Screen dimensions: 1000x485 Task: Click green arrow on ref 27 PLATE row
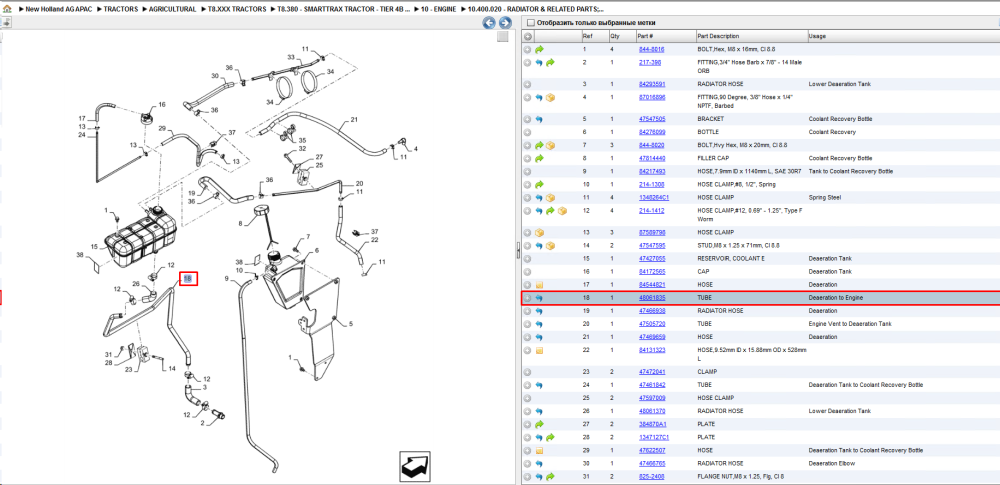point(540,424)
